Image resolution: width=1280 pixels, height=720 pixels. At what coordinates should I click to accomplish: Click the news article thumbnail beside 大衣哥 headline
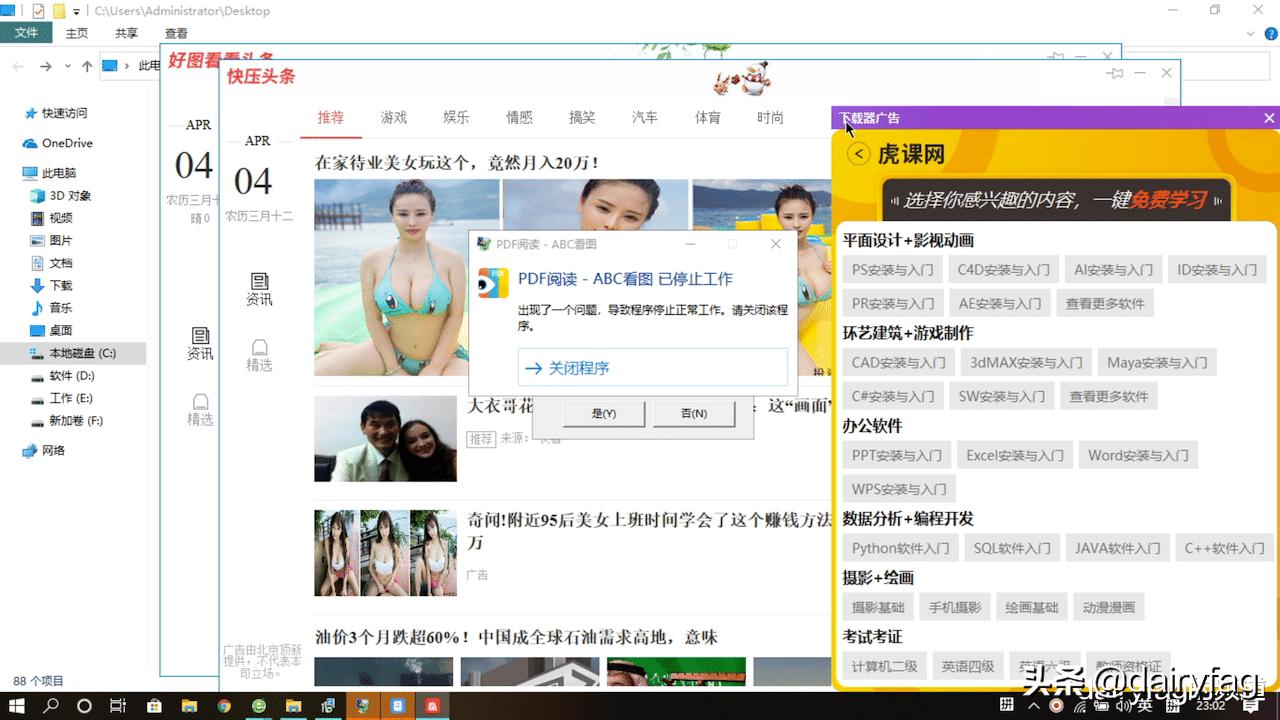point(385,438)
